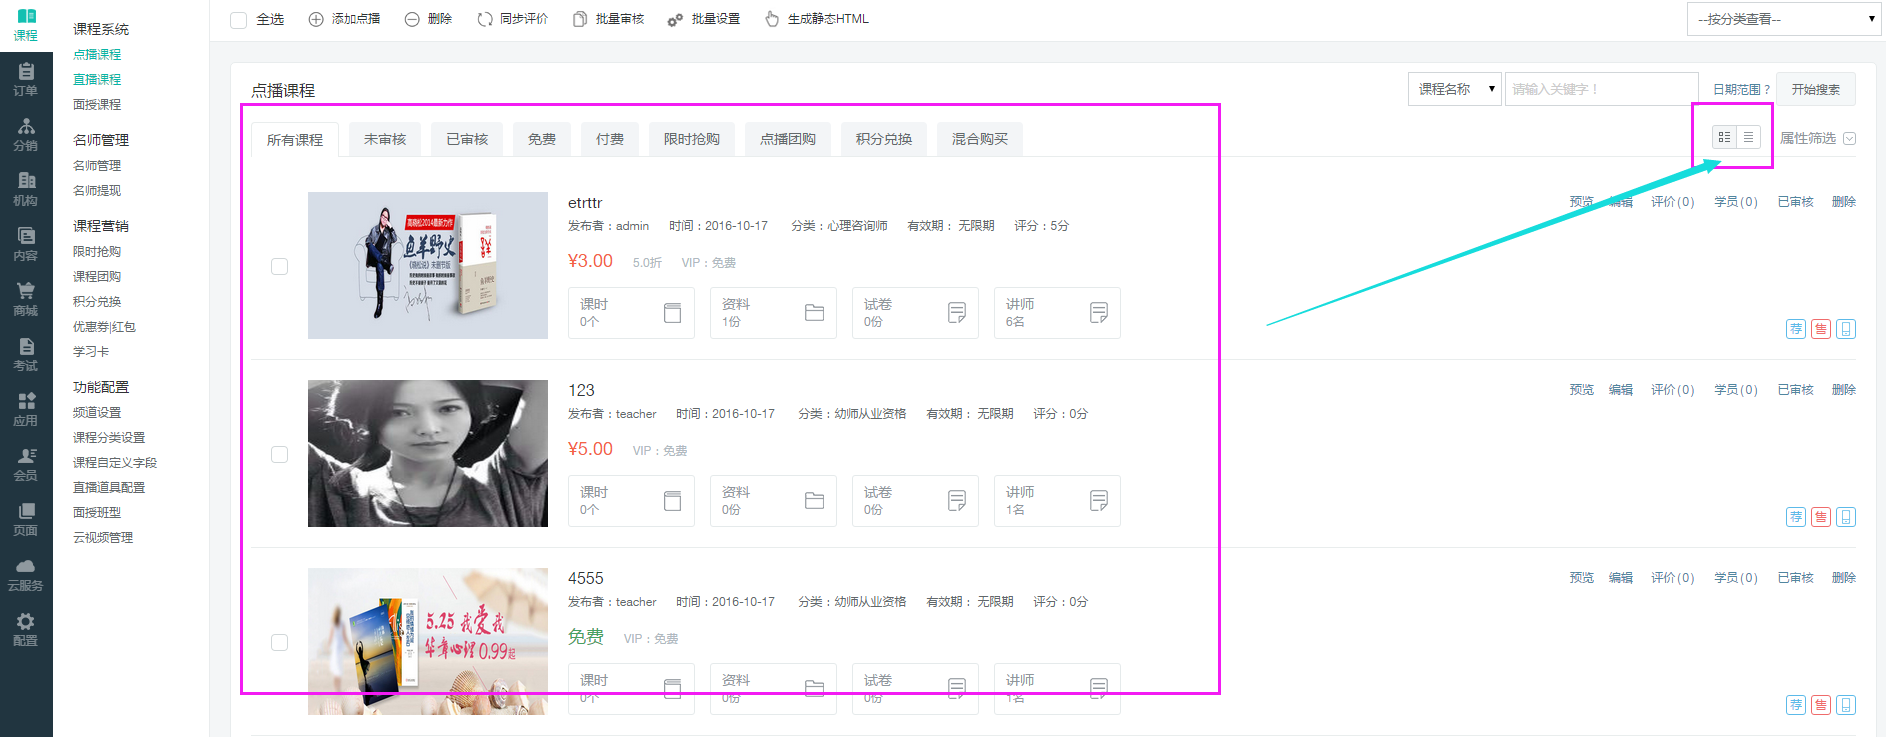Open the 按分类查看 category dropdown
1886x737 pixels.
click(1783, 19)
